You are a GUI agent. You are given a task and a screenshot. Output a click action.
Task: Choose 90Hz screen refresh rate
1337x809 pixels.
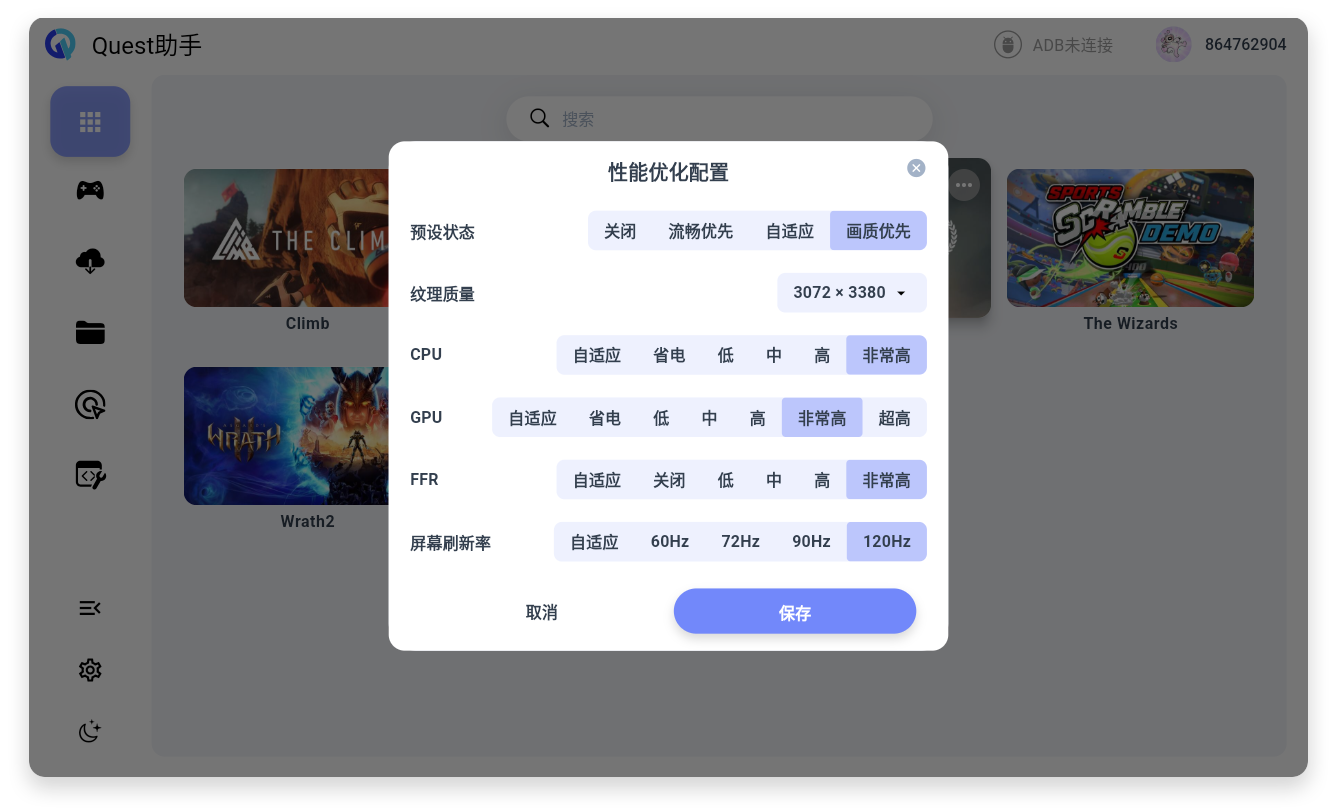[811, 542]
